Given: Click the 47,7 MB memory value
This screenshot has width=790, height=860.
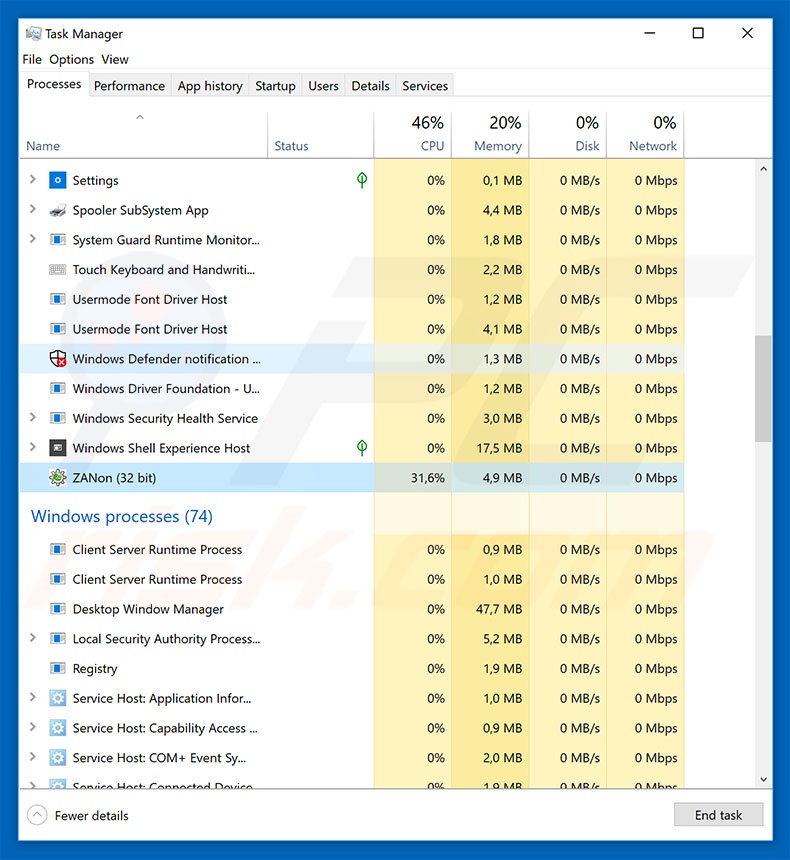Looking at the screenshot, I should coord(499,609).
